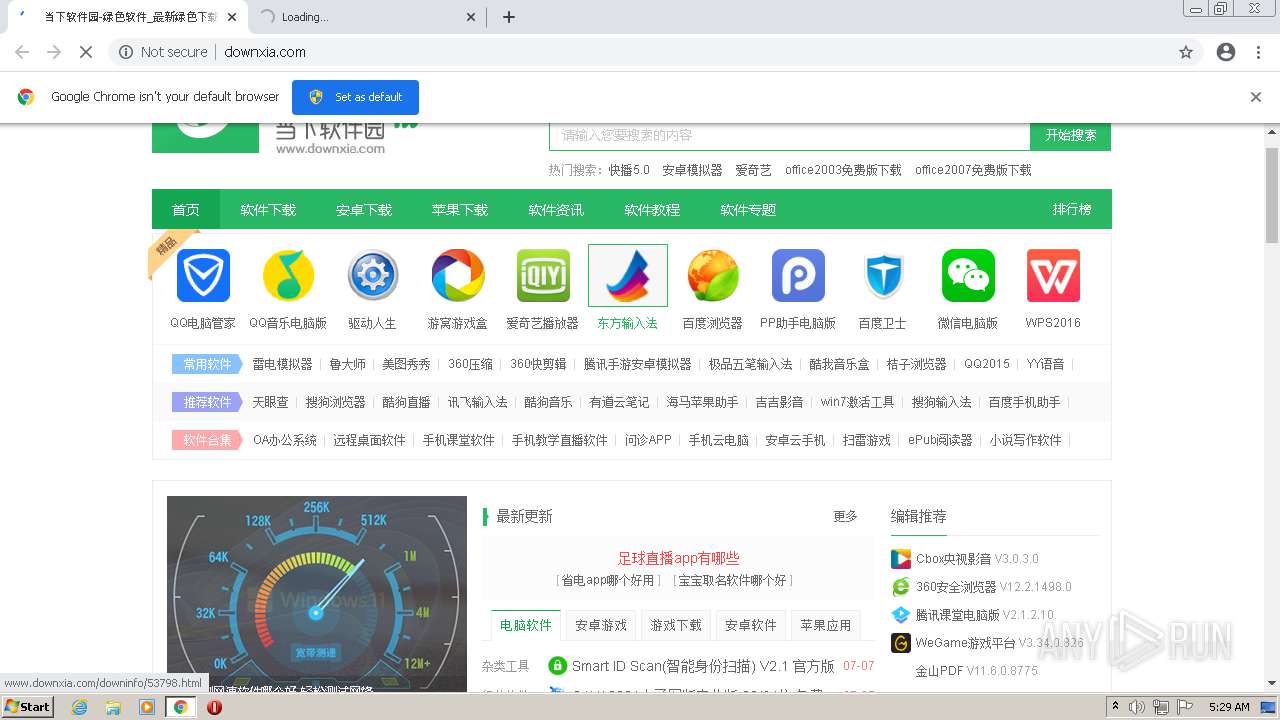Open the 软件下载 navigation item
The width and height of the screenshot is (1280, 720).
click(x=268, y=210)
